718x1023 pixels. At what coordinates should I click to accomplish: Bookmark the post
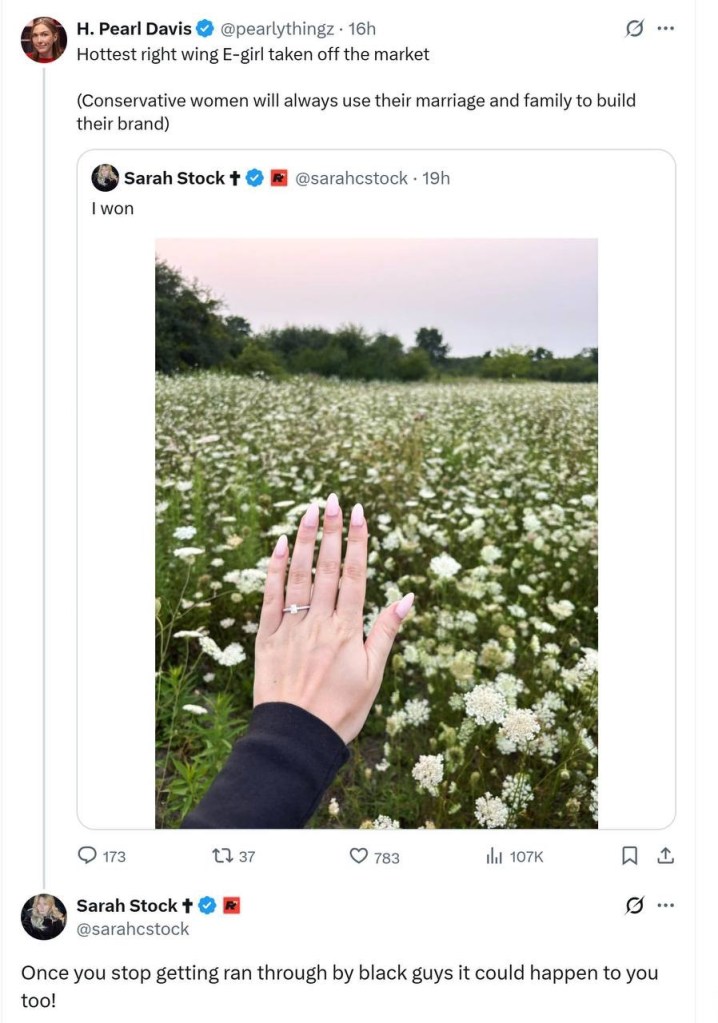pos(630,856)
